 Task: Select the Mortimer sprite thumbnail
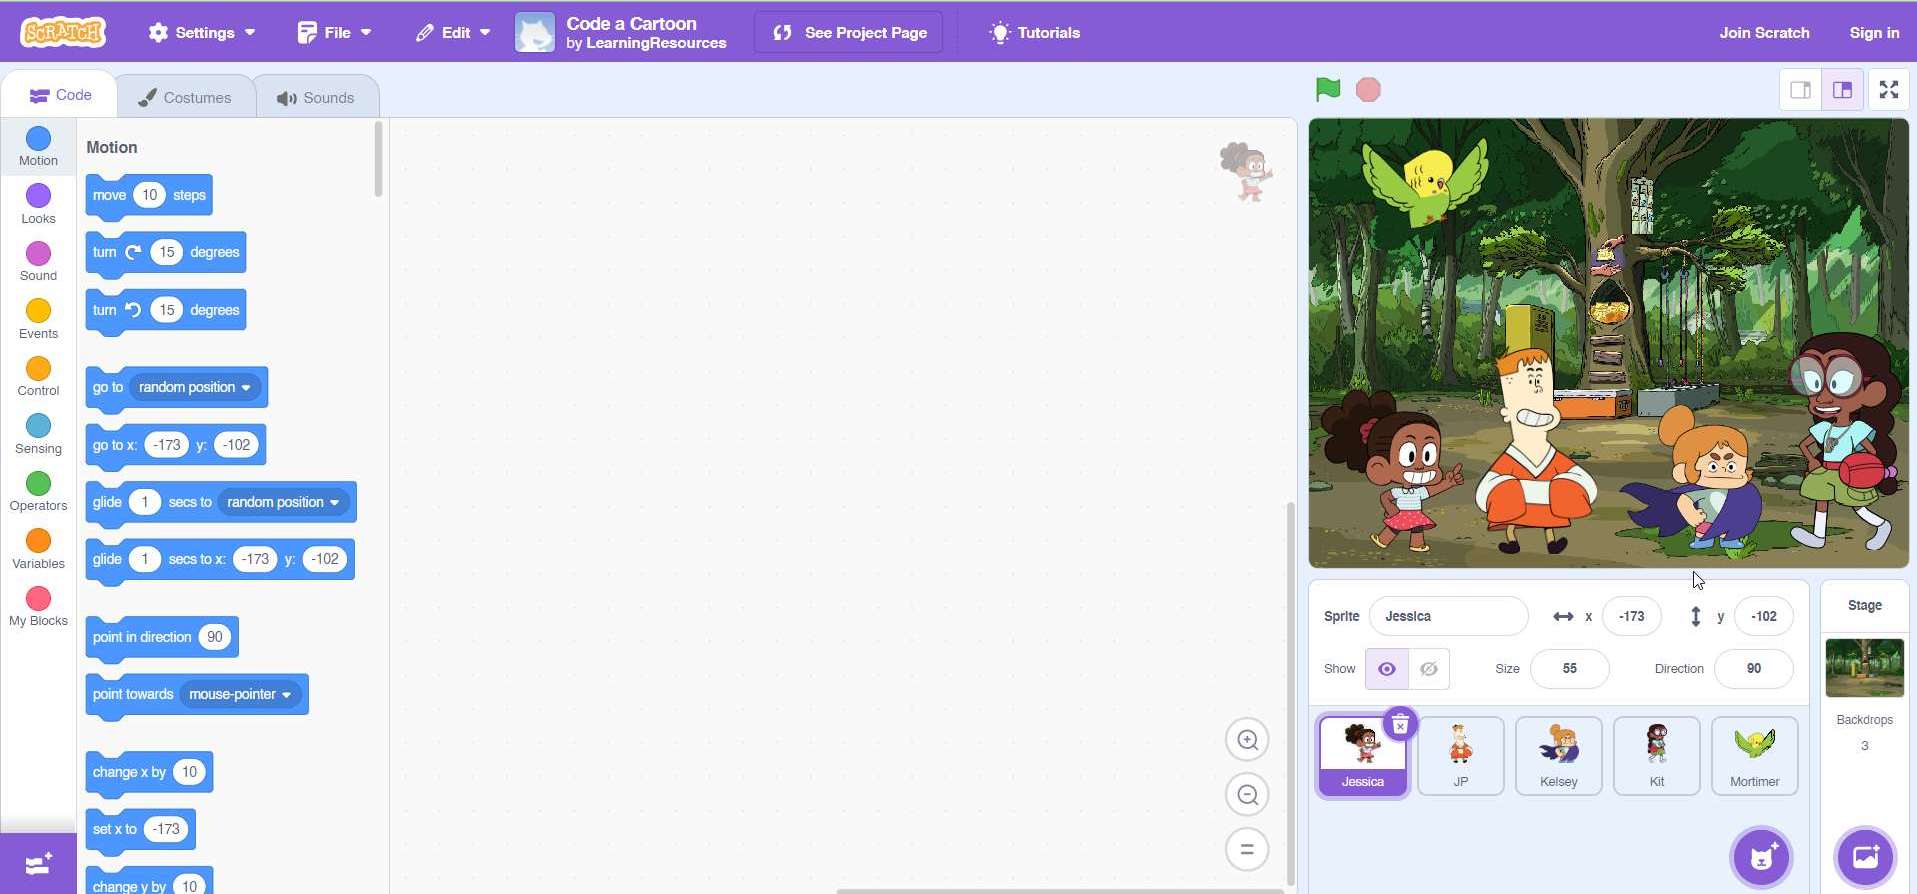(1755, 756)
